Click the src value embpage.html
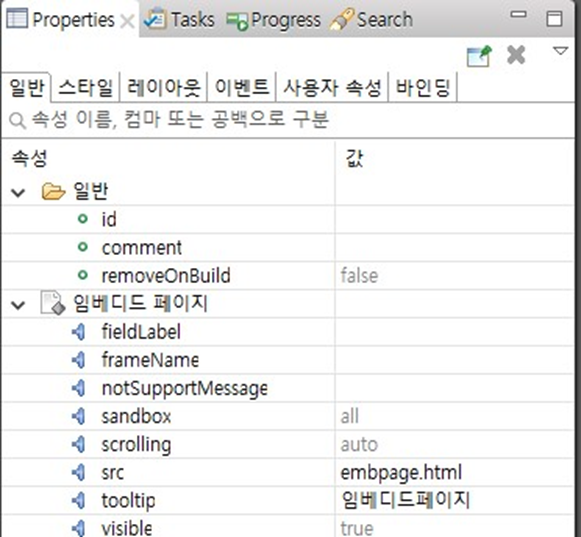This screenshot has width=581, height=537. click(x=401, y=473)
